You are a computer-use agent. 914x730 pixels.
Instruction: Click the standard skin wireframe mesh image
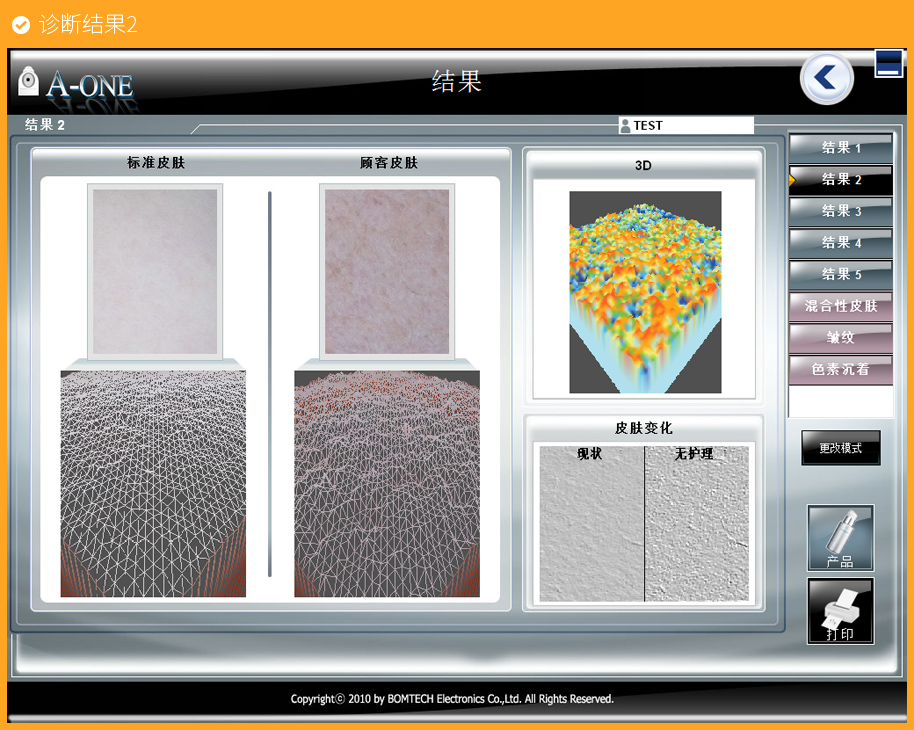(x=153, y=483)
